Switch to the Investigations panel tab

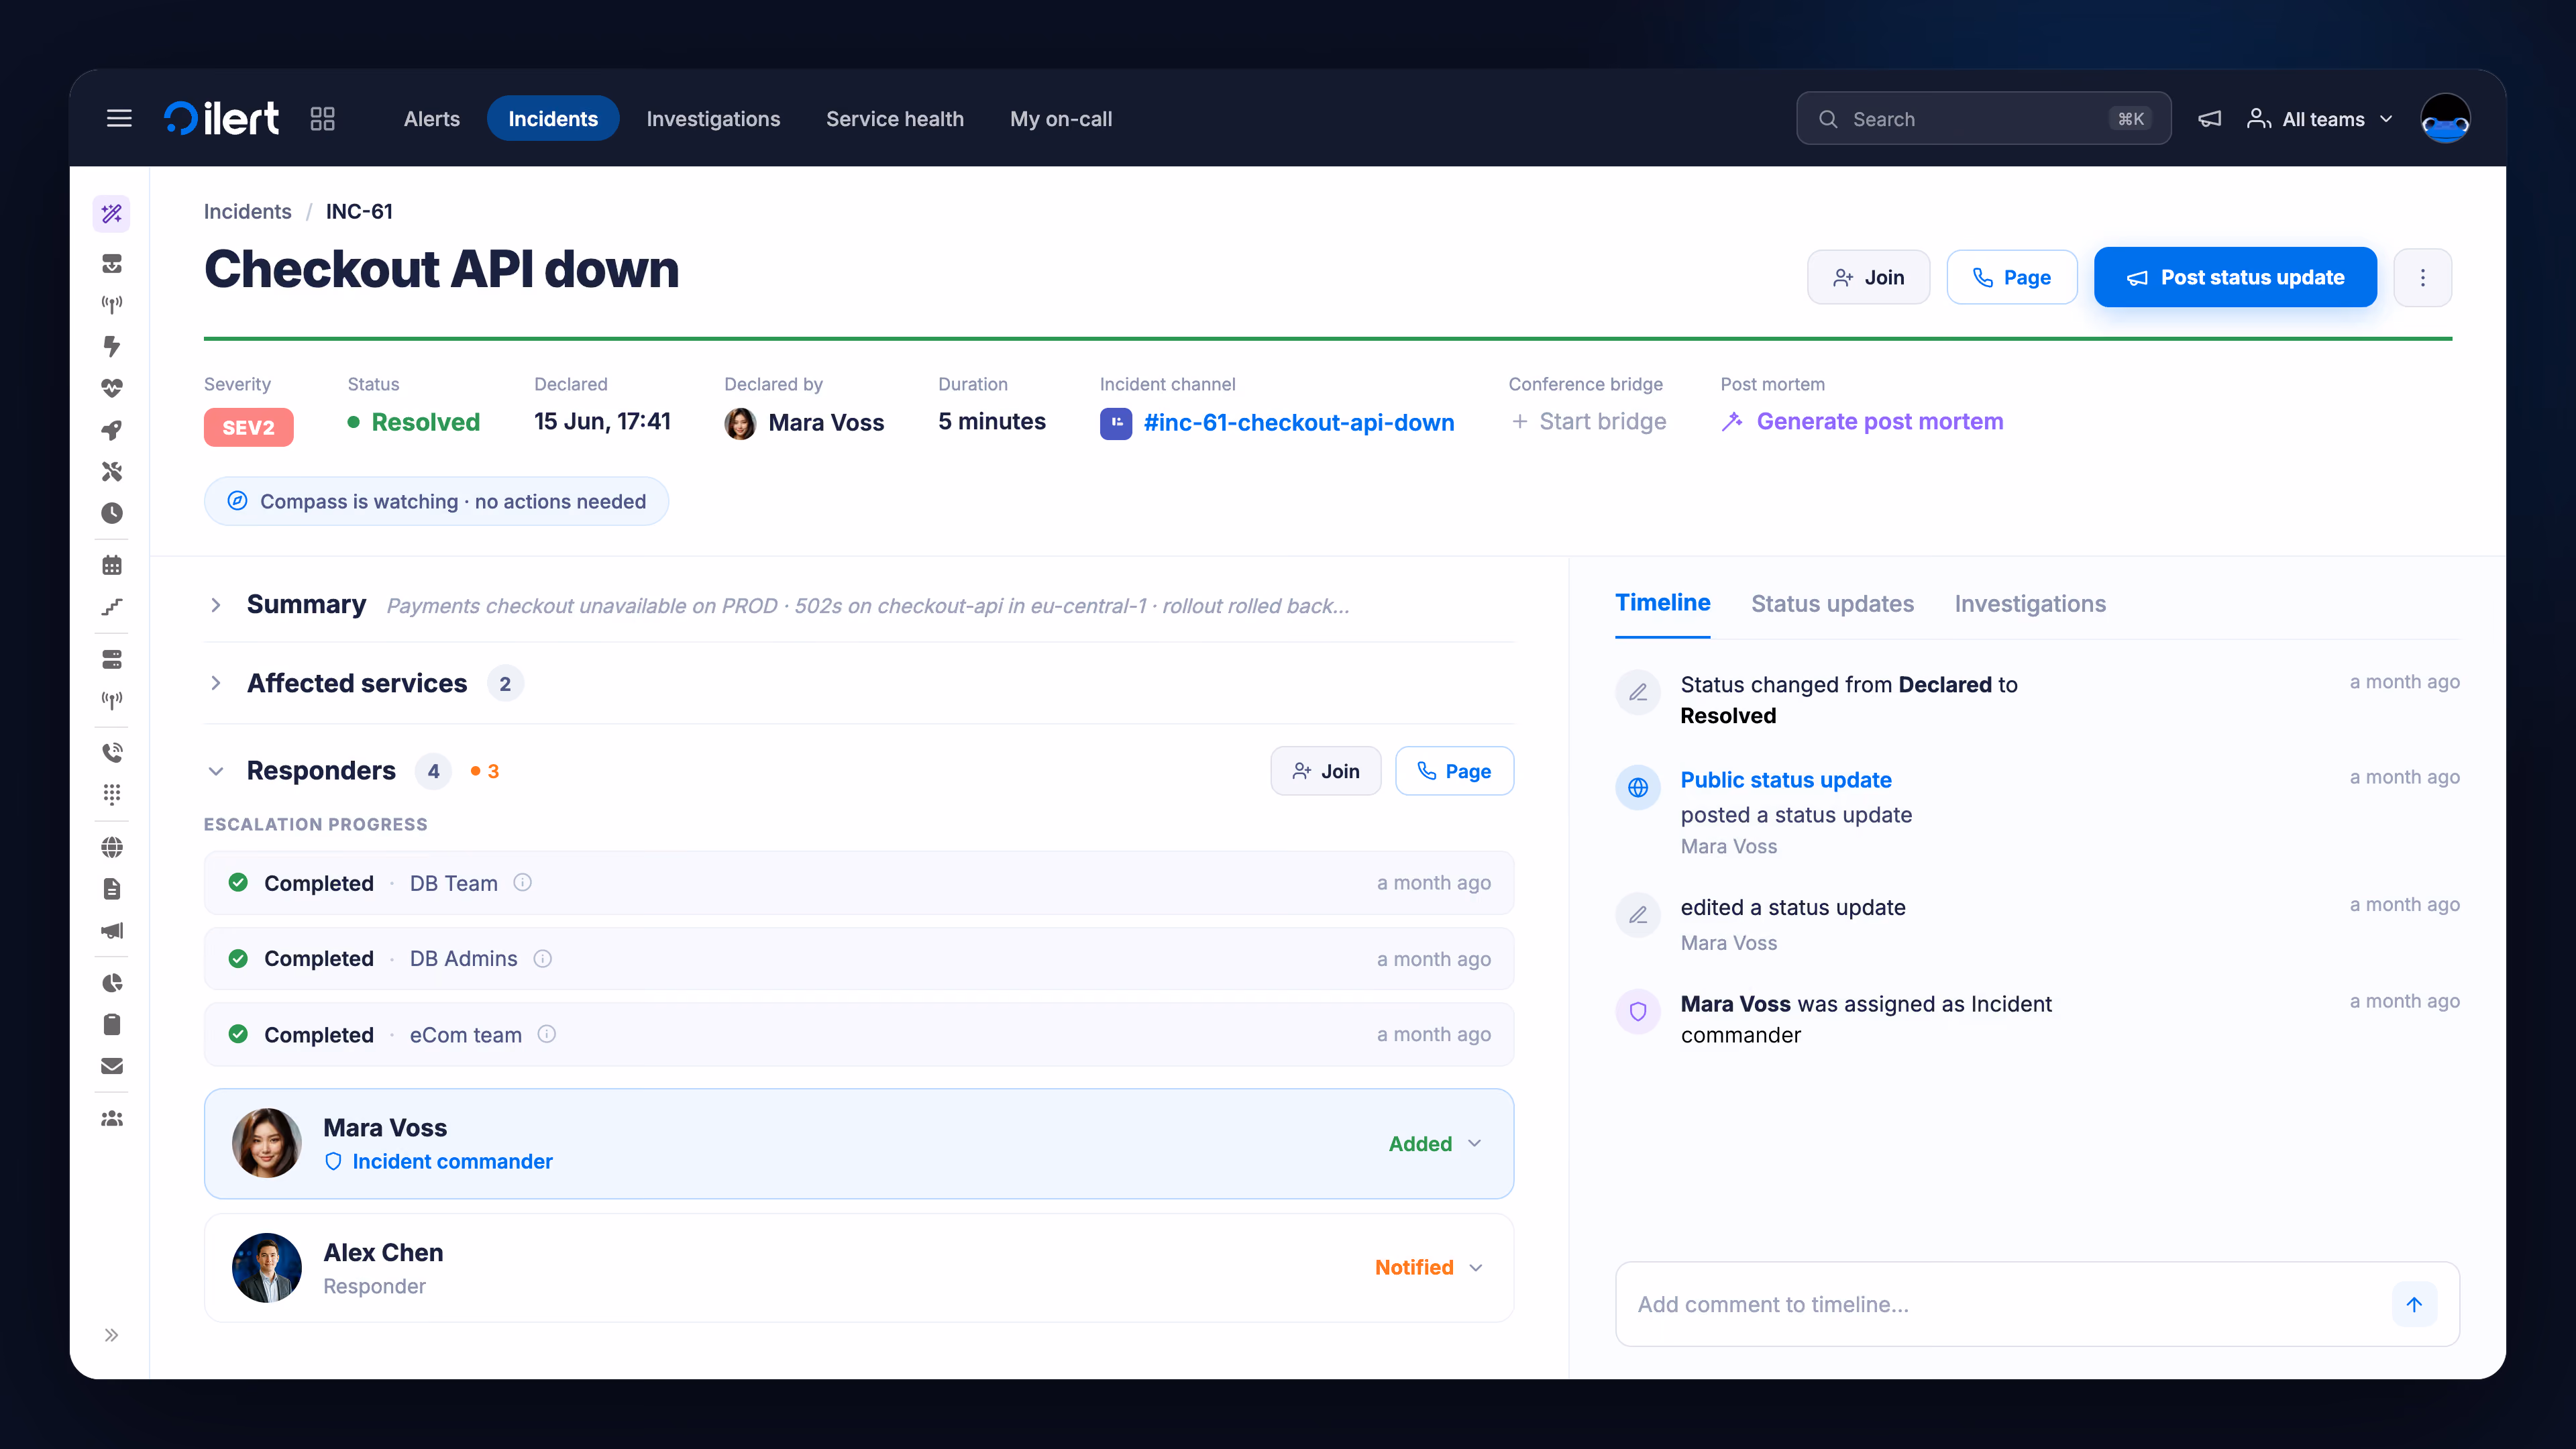[x=2030, y=604]
